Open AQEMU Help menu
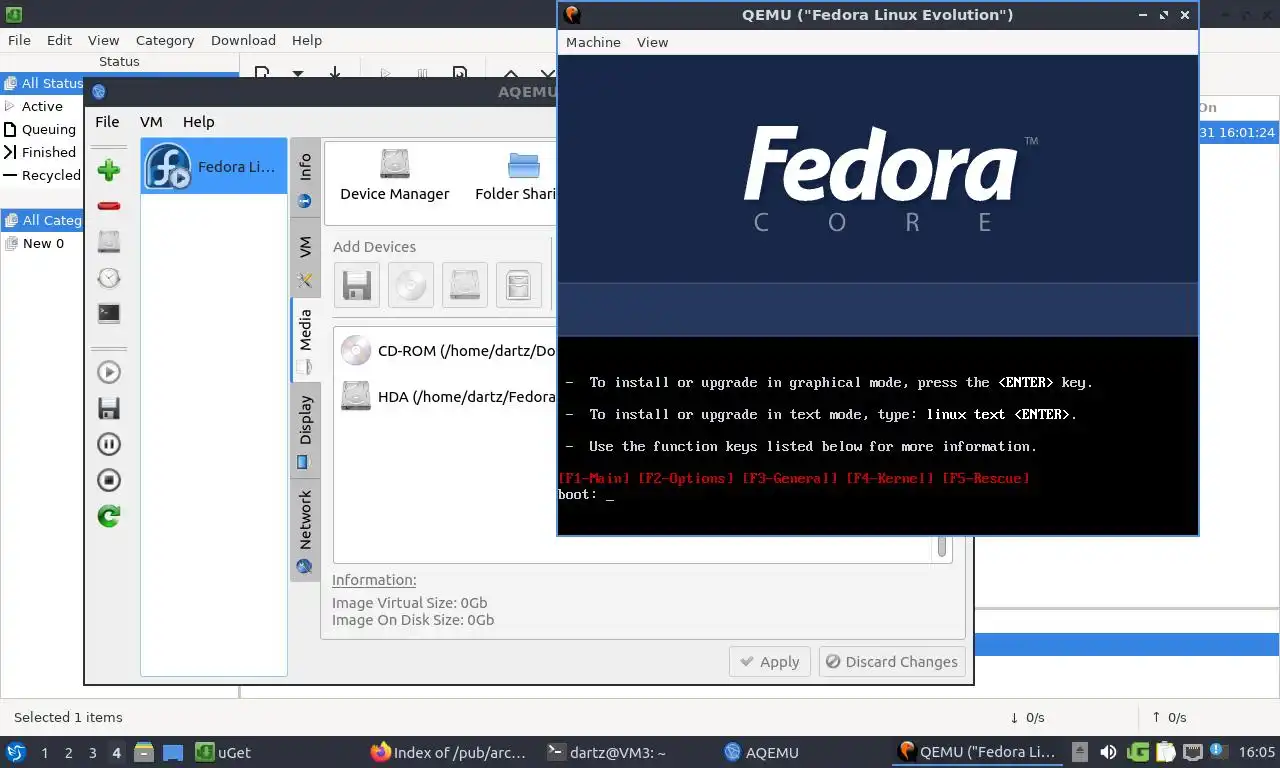The height and width of the screenshot is (768, 1280). (x=198, y=121)
